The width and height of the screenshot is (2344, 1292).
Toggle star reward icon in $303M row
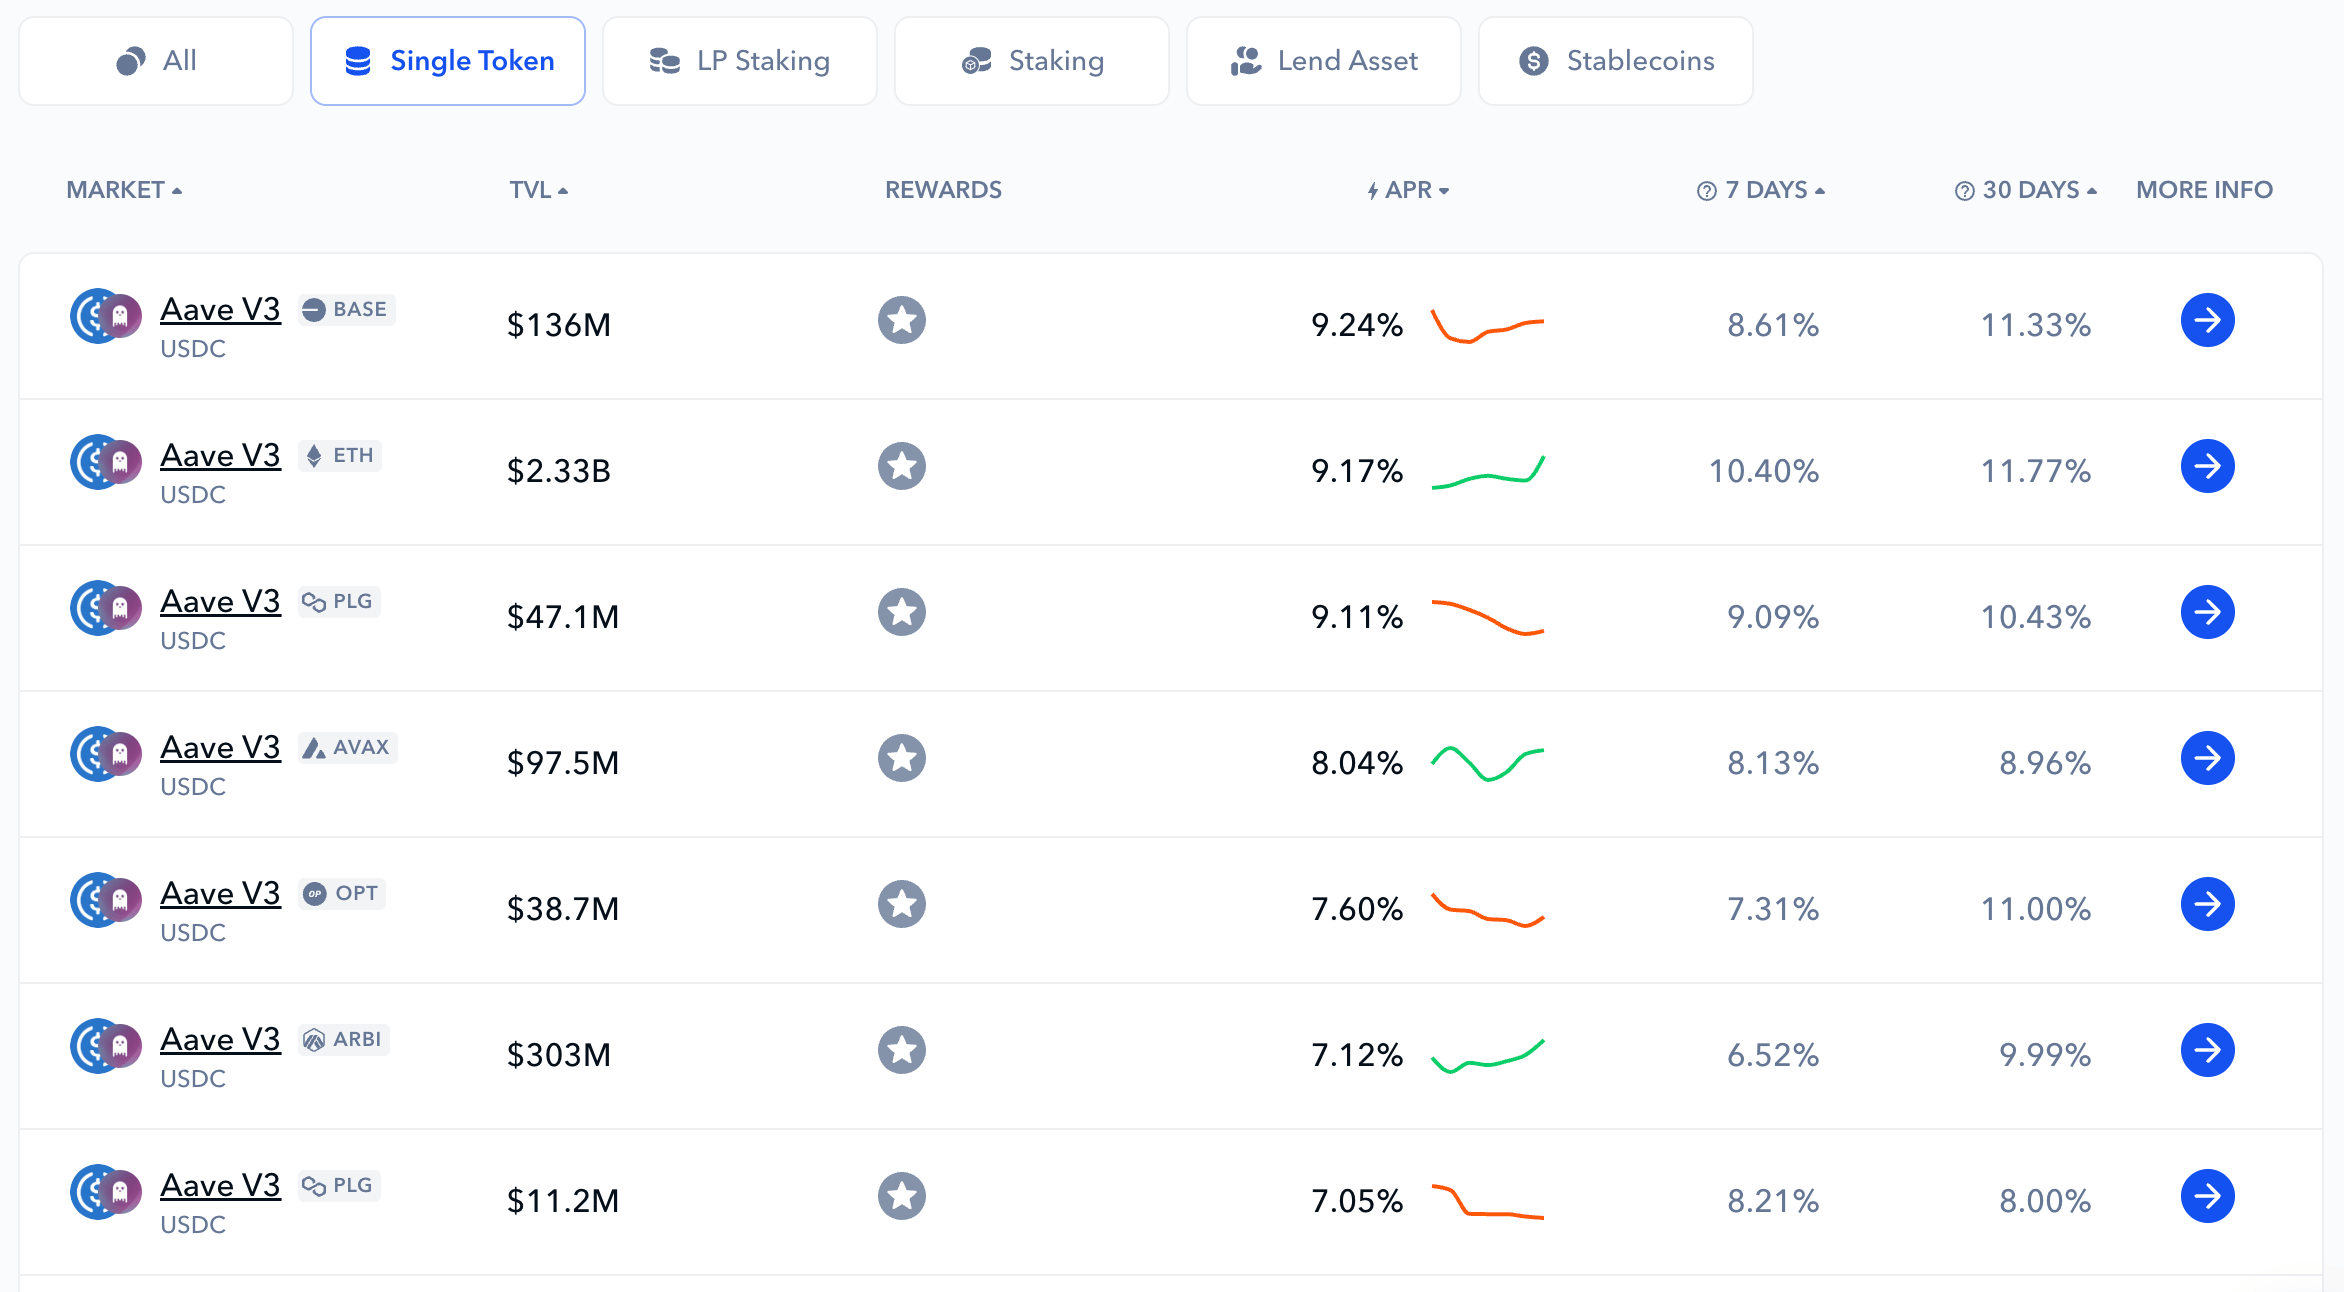pyautogui.click(x=902, y=1050)
